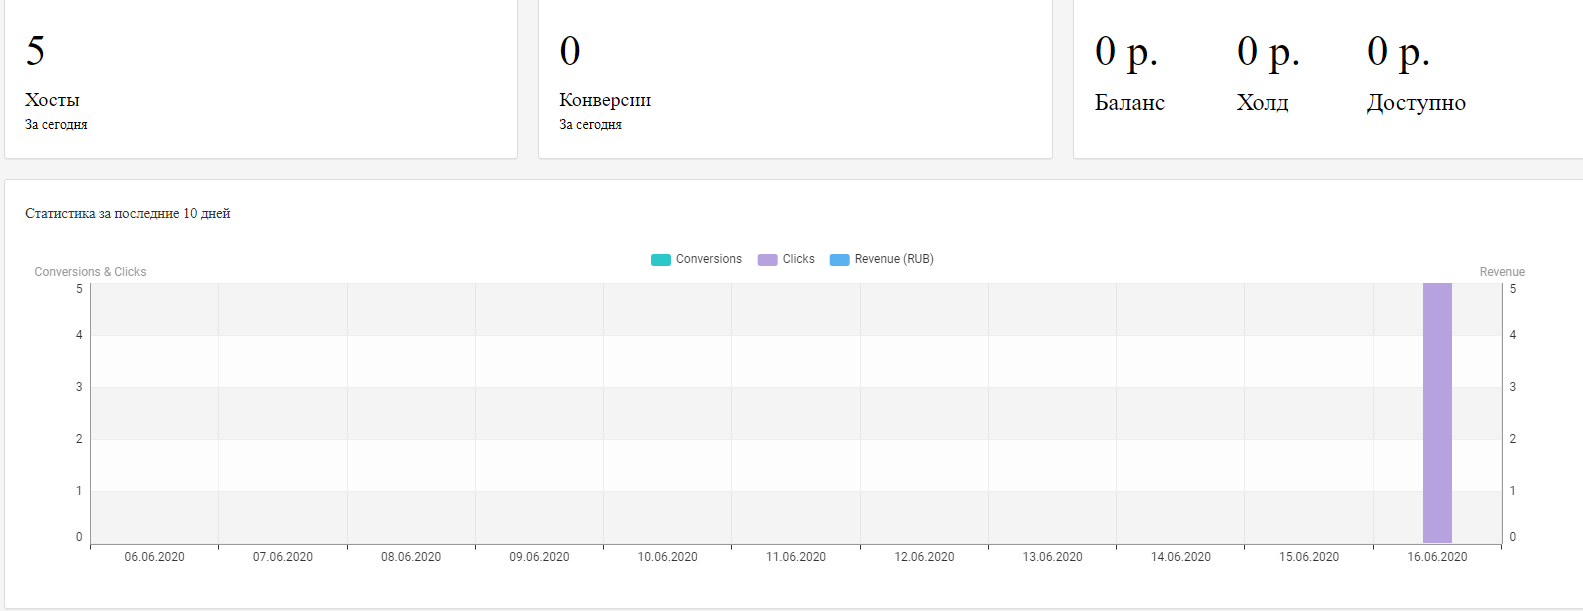
Task: Click the 16.06.2020 date axis label
Action: 1437,557
